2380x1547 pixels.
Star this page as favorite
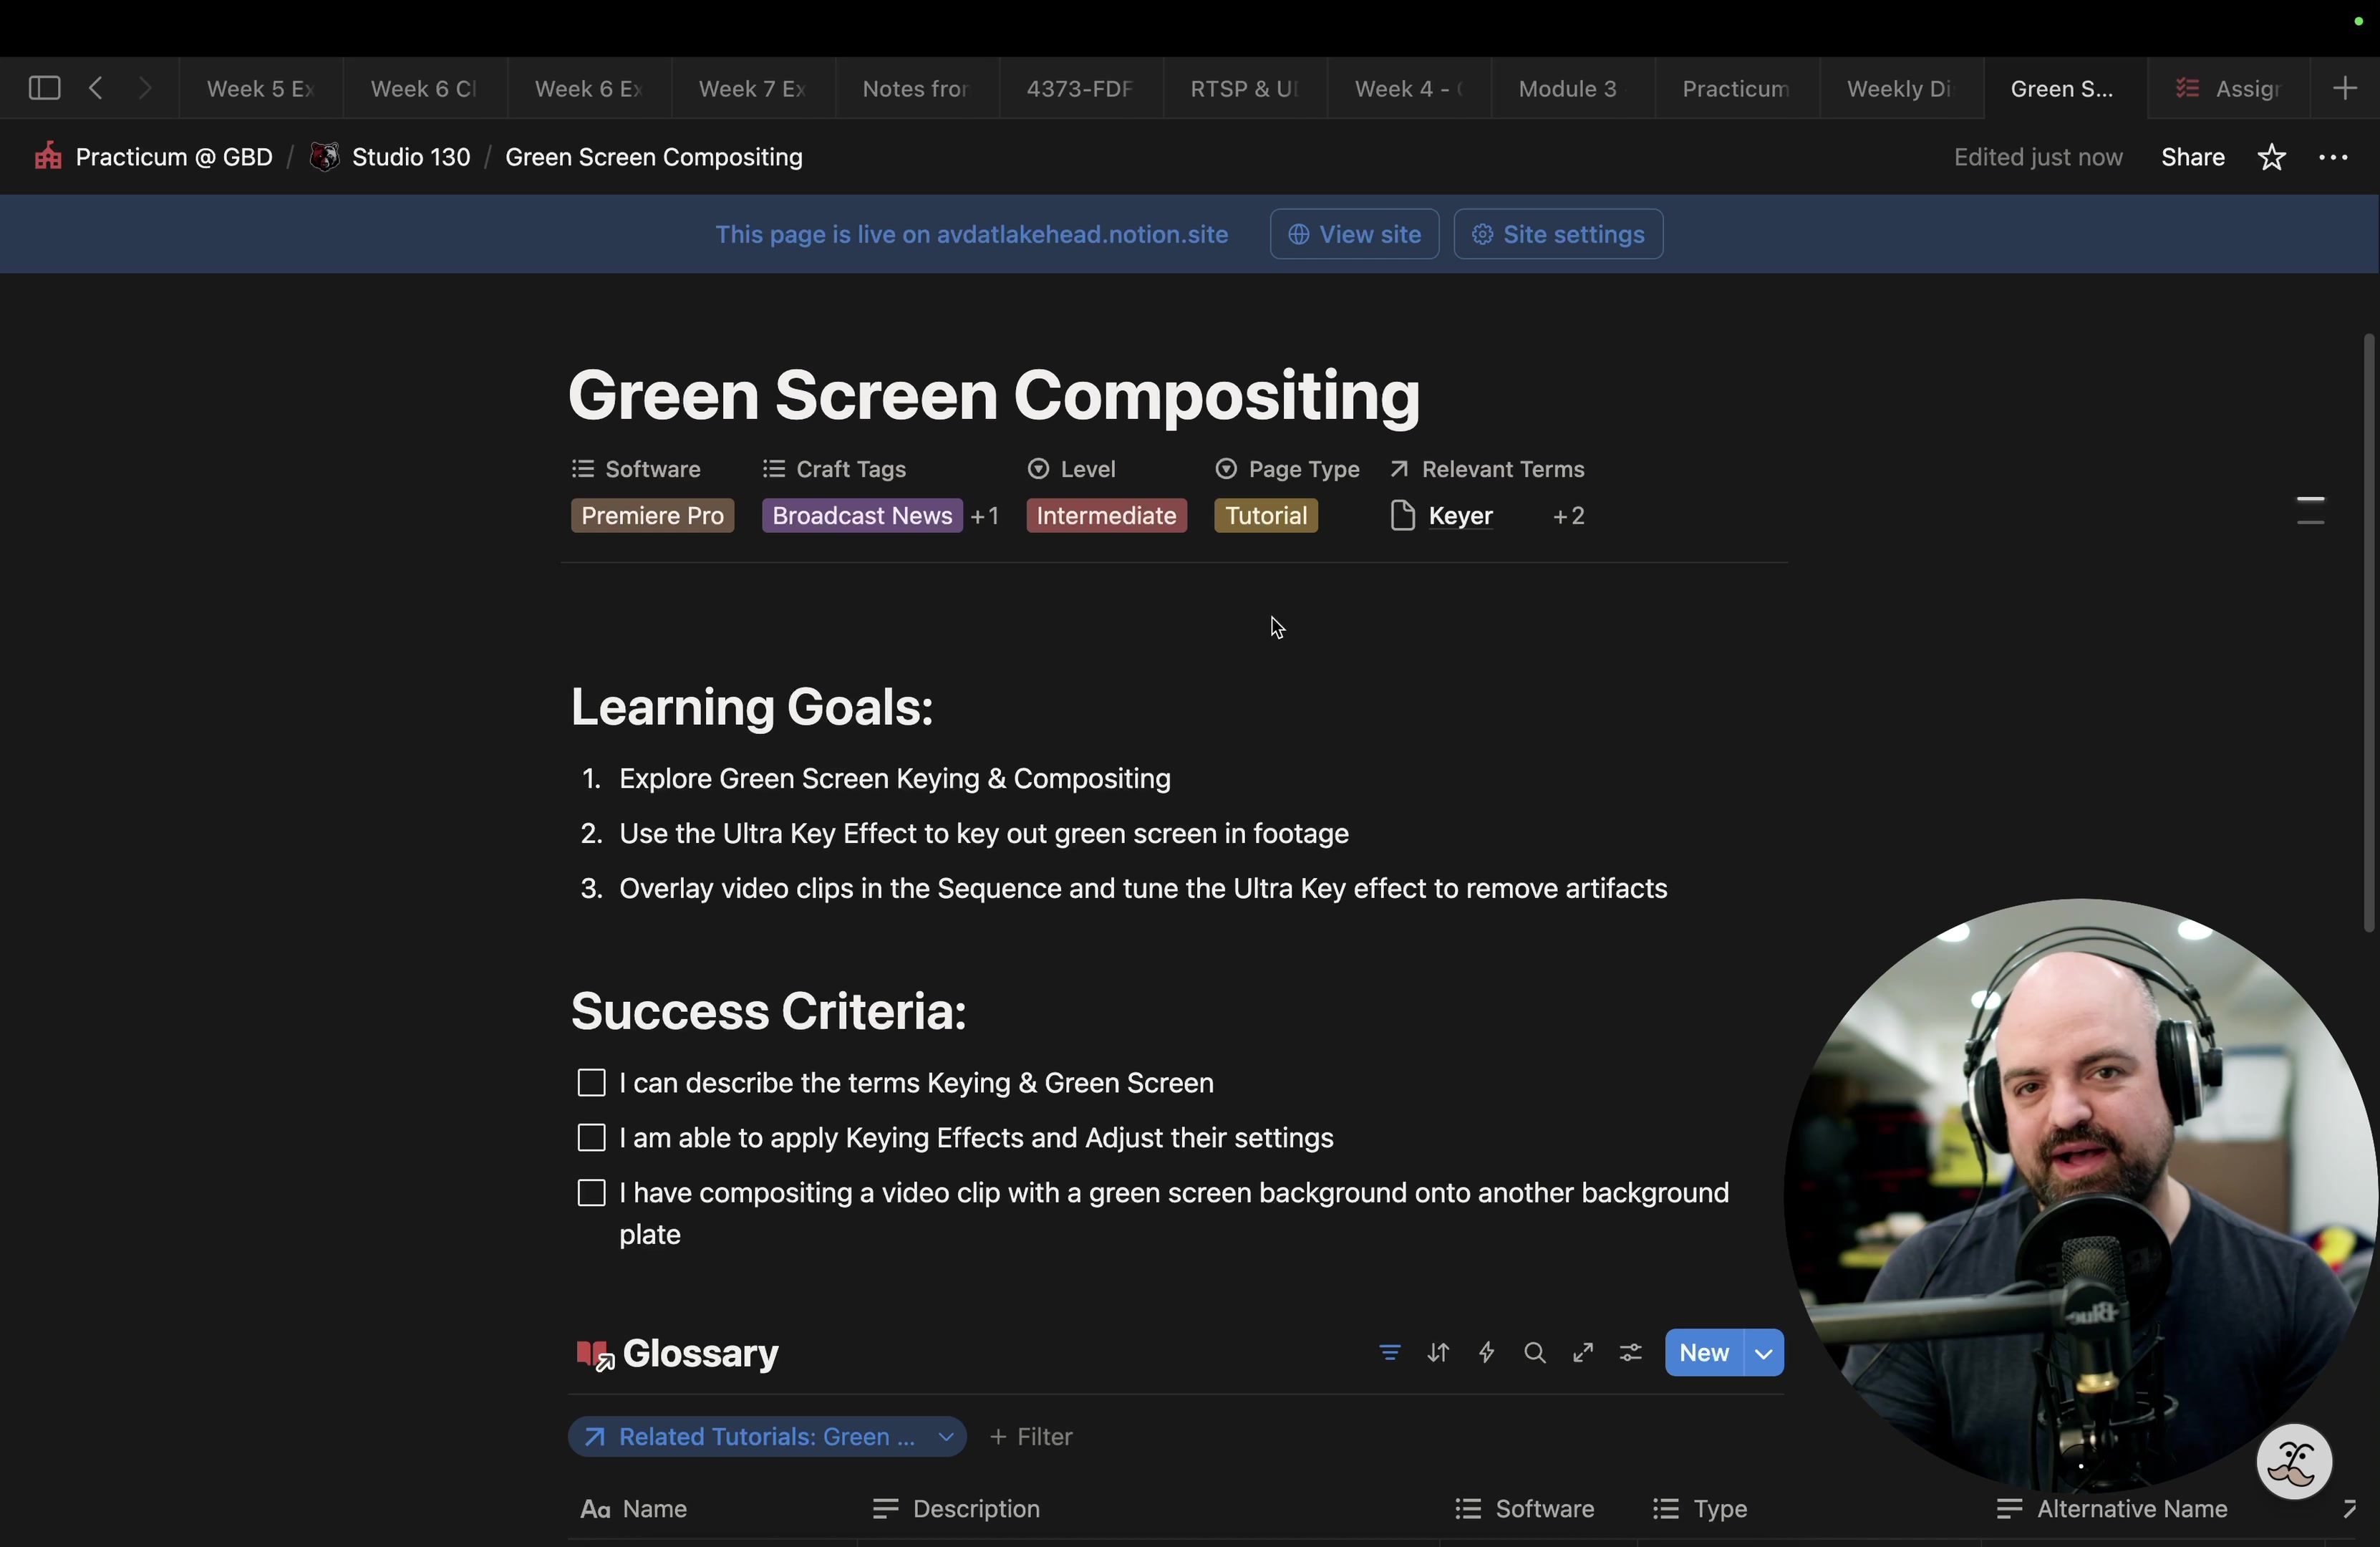coord(2271,157)
